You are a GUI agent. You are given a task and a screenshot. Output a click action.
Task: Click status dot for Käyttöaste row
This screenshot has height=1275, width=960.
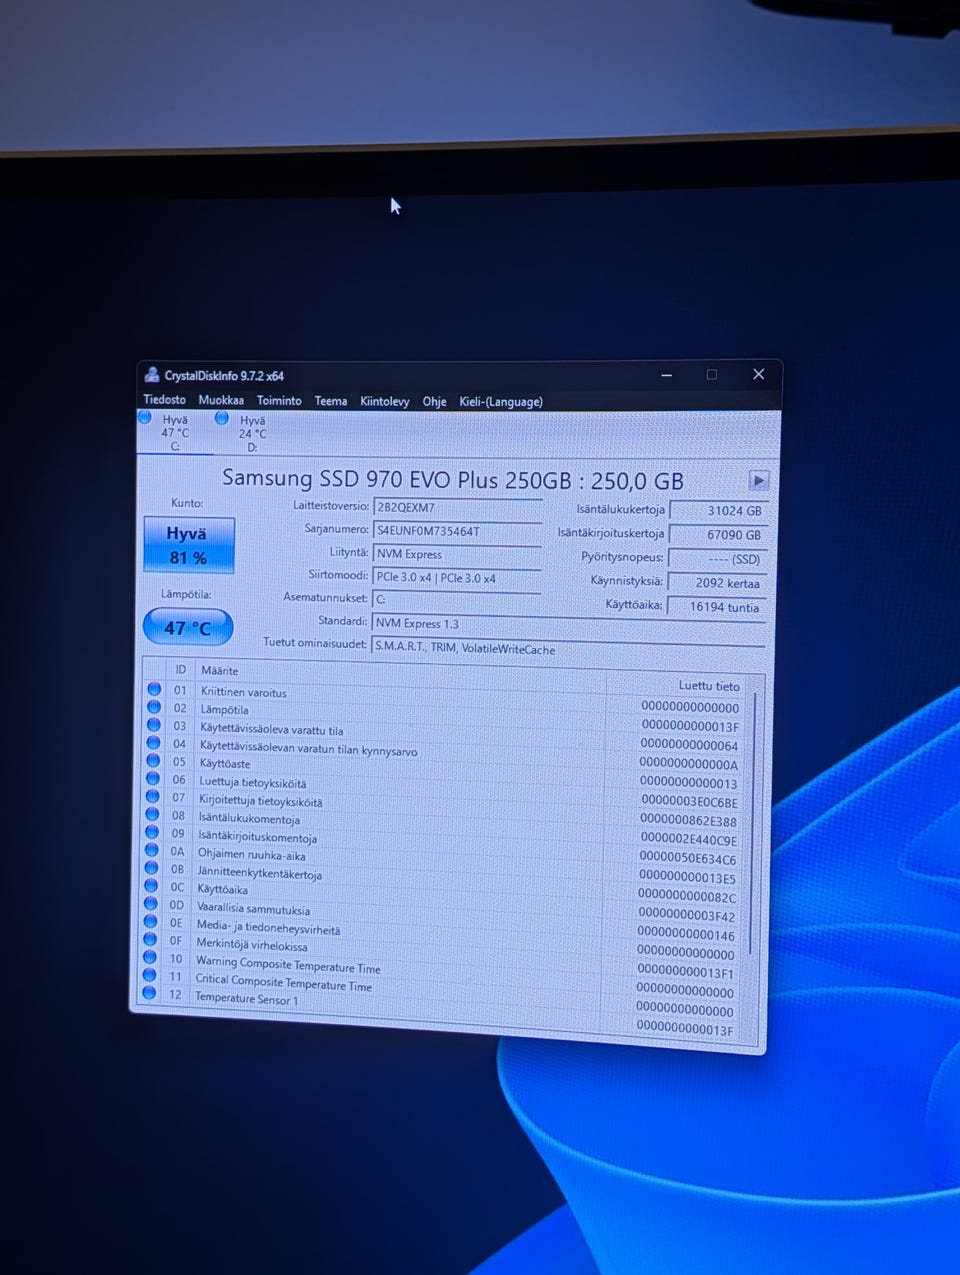pyautogui.click(x=153, y=761)
